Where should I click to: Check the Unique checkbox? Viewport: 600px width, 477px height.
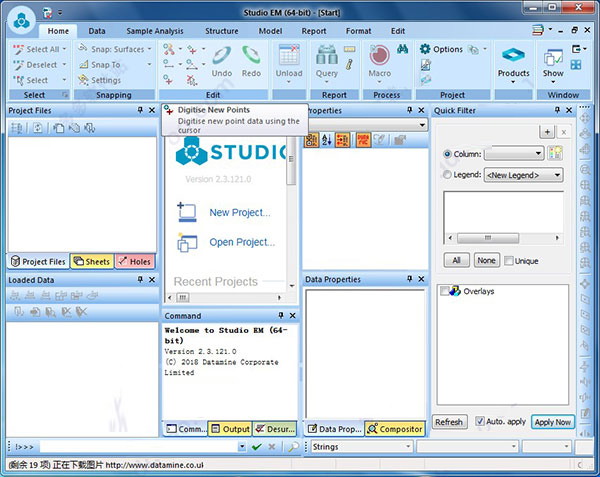coord(509,261)
